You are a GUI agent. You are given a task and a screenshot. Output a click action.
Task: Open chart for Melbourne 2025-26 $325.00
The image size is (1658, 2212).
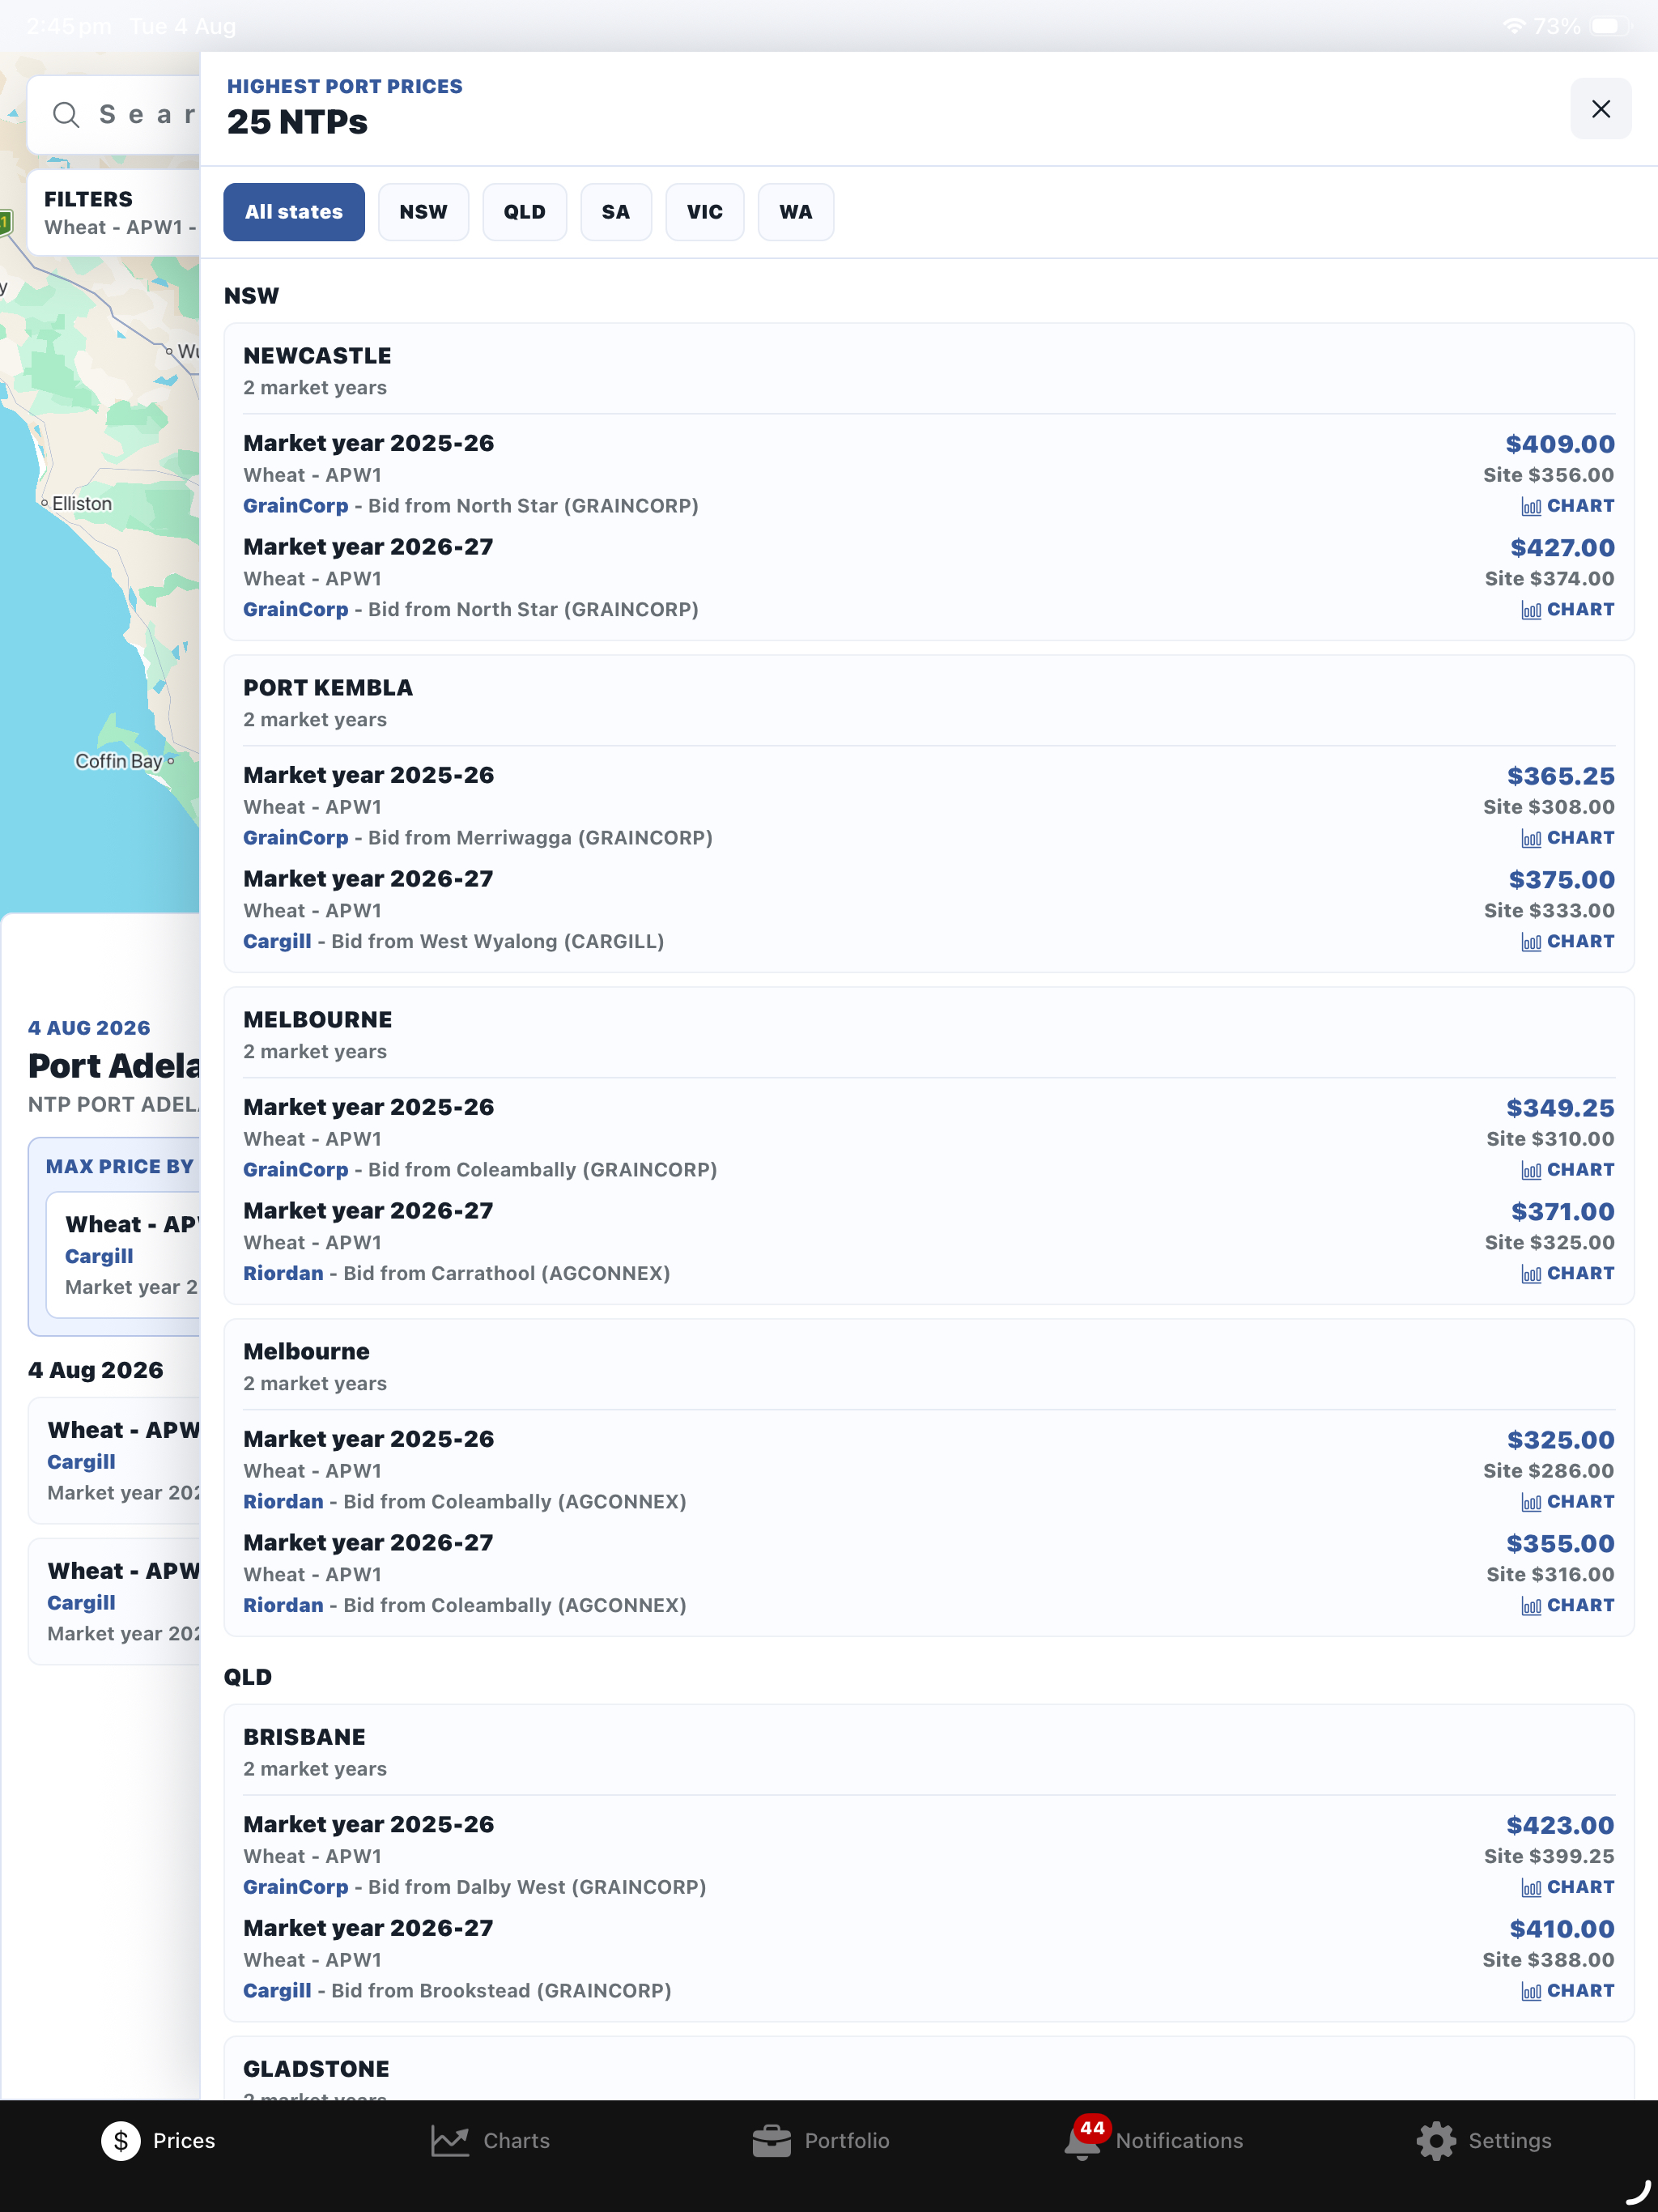coord(1567,1502)
